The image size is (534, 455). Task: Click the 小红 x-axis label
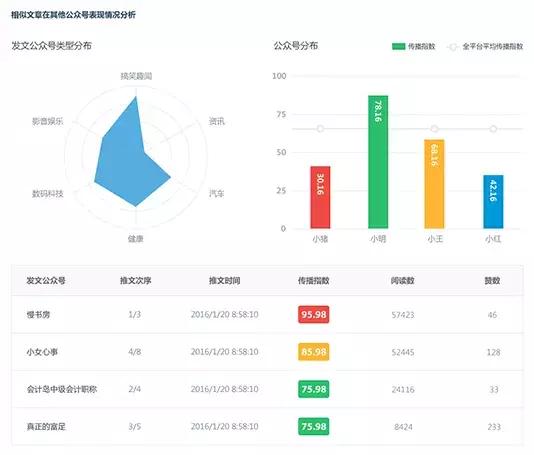pyautogui.click(x=493, y=239)
